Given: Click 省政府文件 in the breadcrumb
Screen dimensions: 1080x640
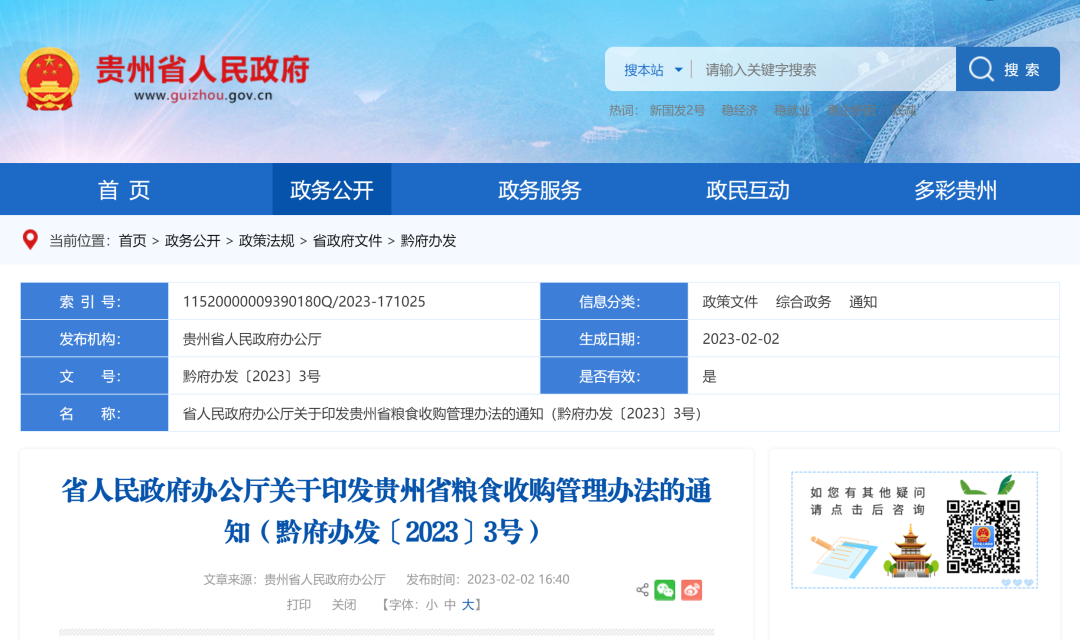Looking at the screenshot, I should tap(347, 241).
